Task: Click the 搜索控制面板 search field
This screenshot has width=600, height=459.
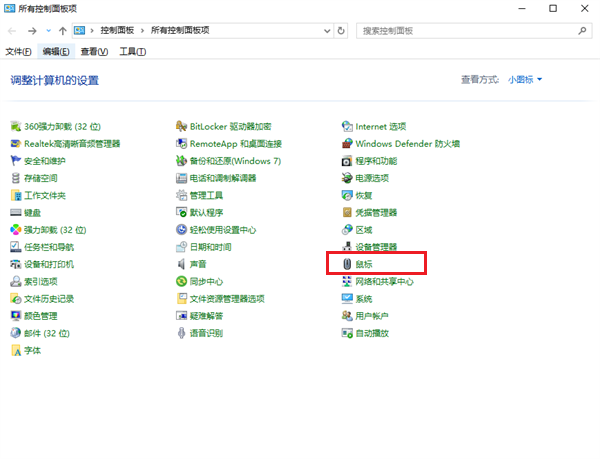Action: coord(474,31)
